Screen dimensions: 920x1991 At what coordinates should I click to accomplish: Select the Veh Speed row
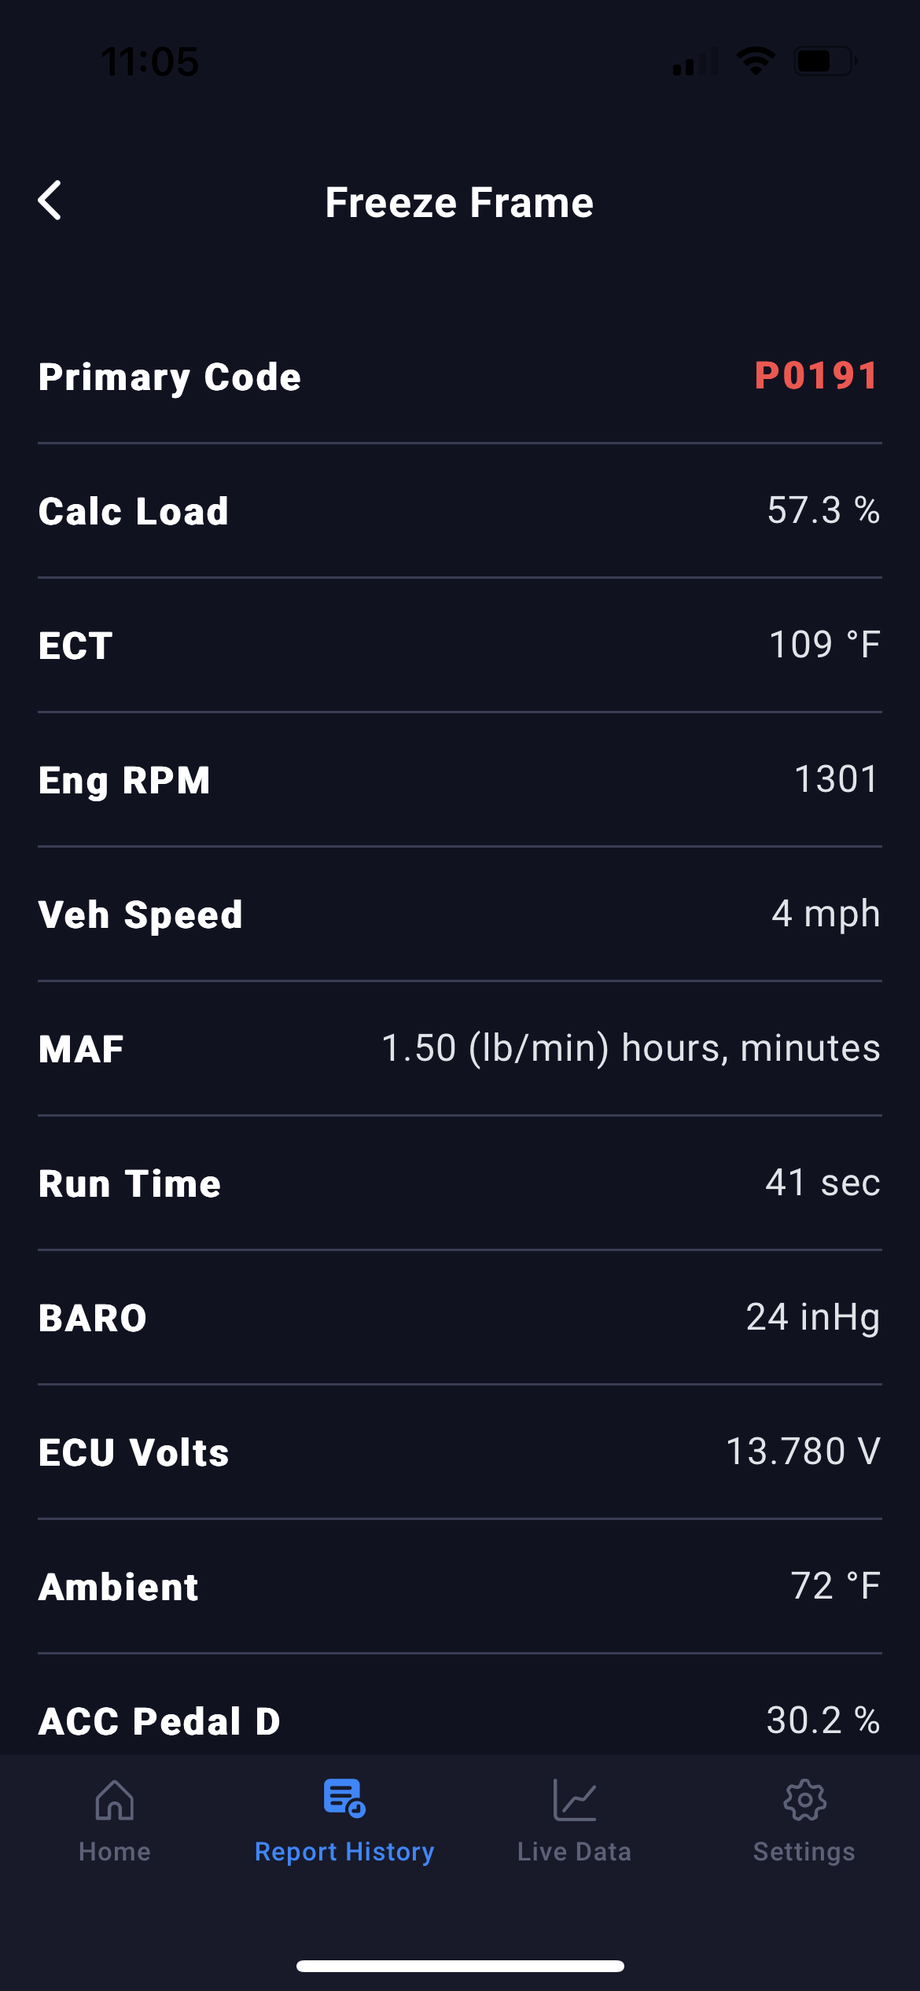(460, 914)
